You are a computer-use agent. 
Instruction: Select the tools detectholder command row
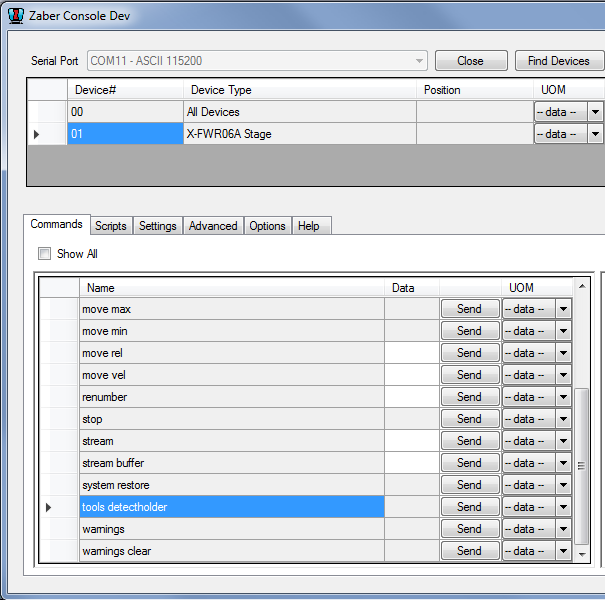pos(232,507)
